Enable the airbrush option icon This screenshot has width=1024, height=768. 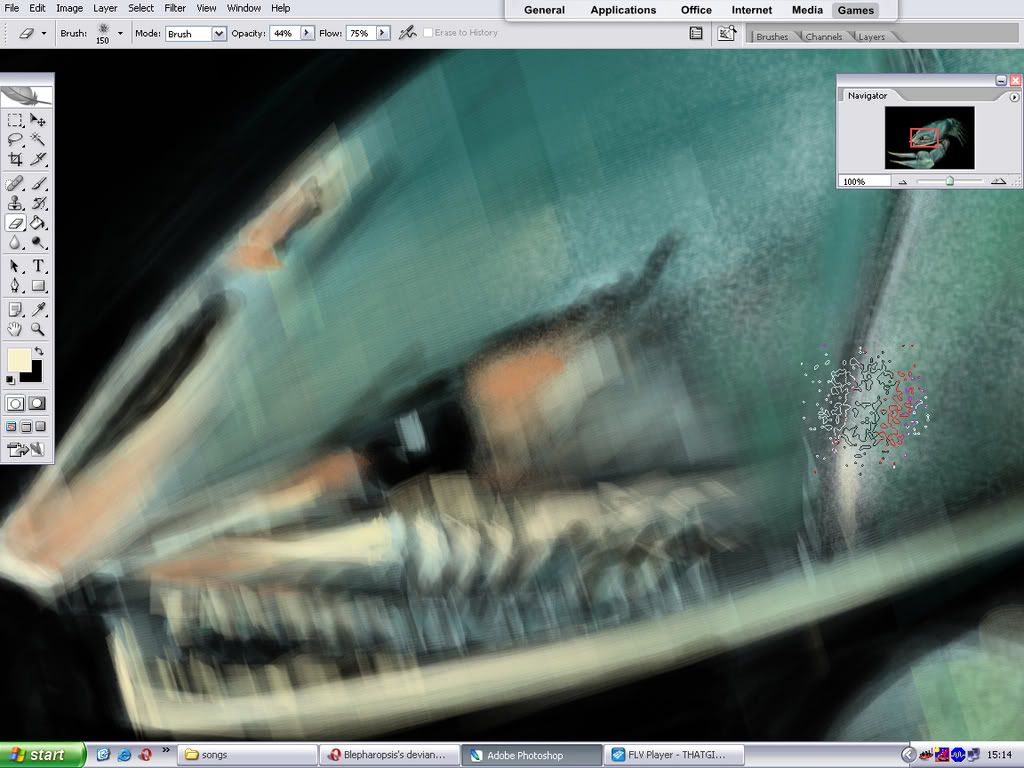[x=407, y=33]
